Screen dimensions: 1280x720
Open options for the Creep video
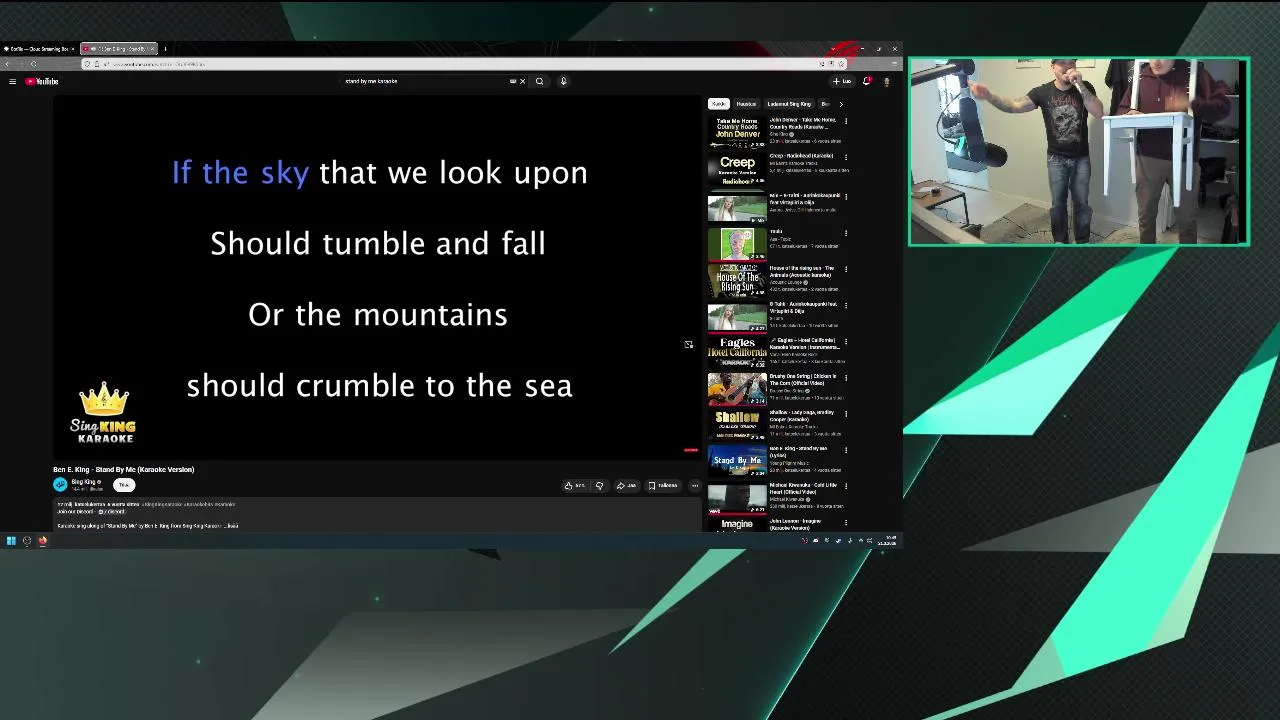pos(846,157)
